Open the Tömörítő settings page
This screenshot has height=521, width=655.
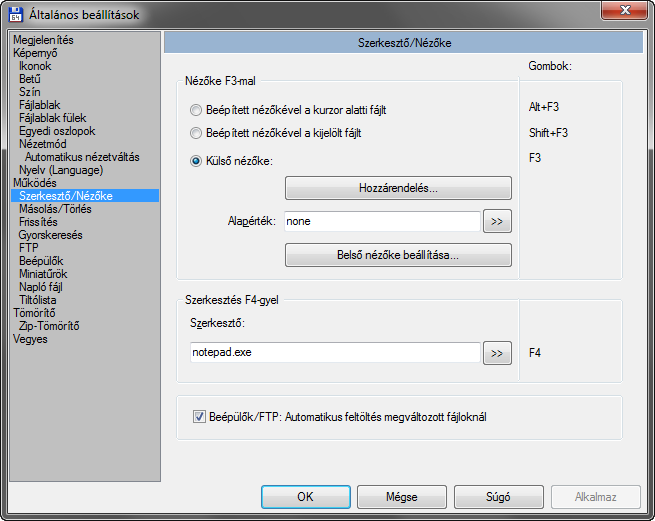coord(34,313)
